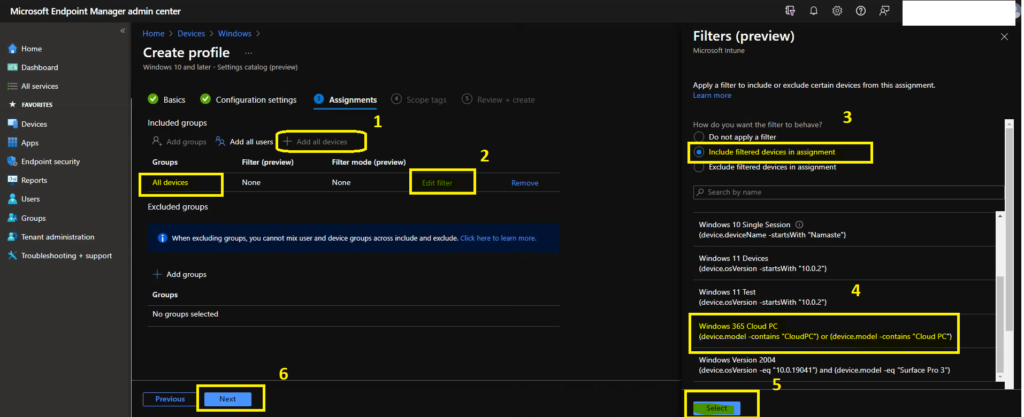Click the Select button in the Filters panel
The width and height of the screenshot is (1024, 417).
716,408
